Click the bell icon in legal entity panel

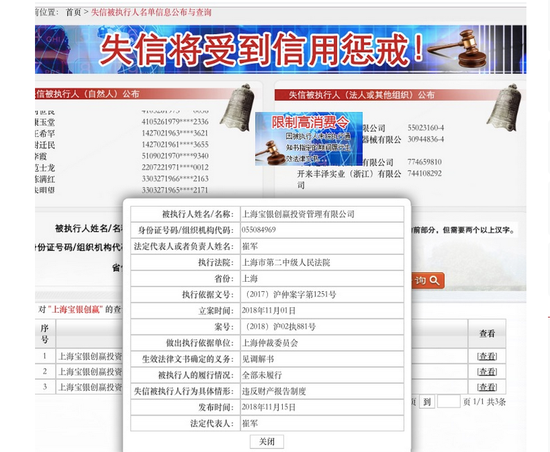504,107
